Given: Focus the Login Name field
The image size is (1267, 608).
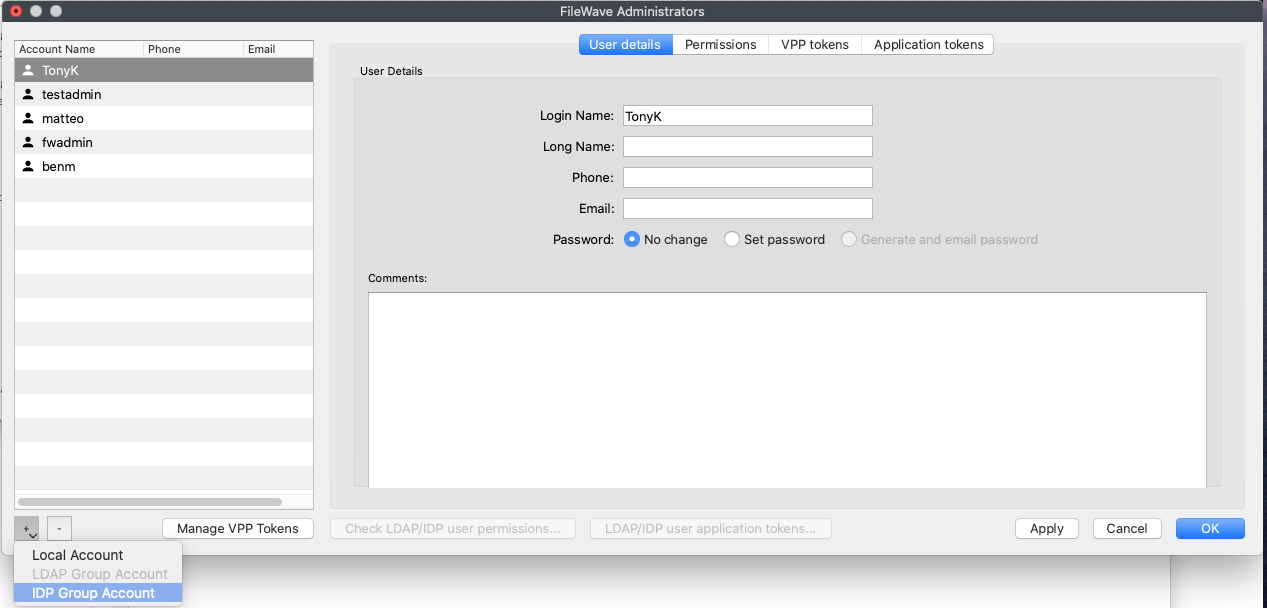Looking at the screenshot, I should (x=748, y=116).
